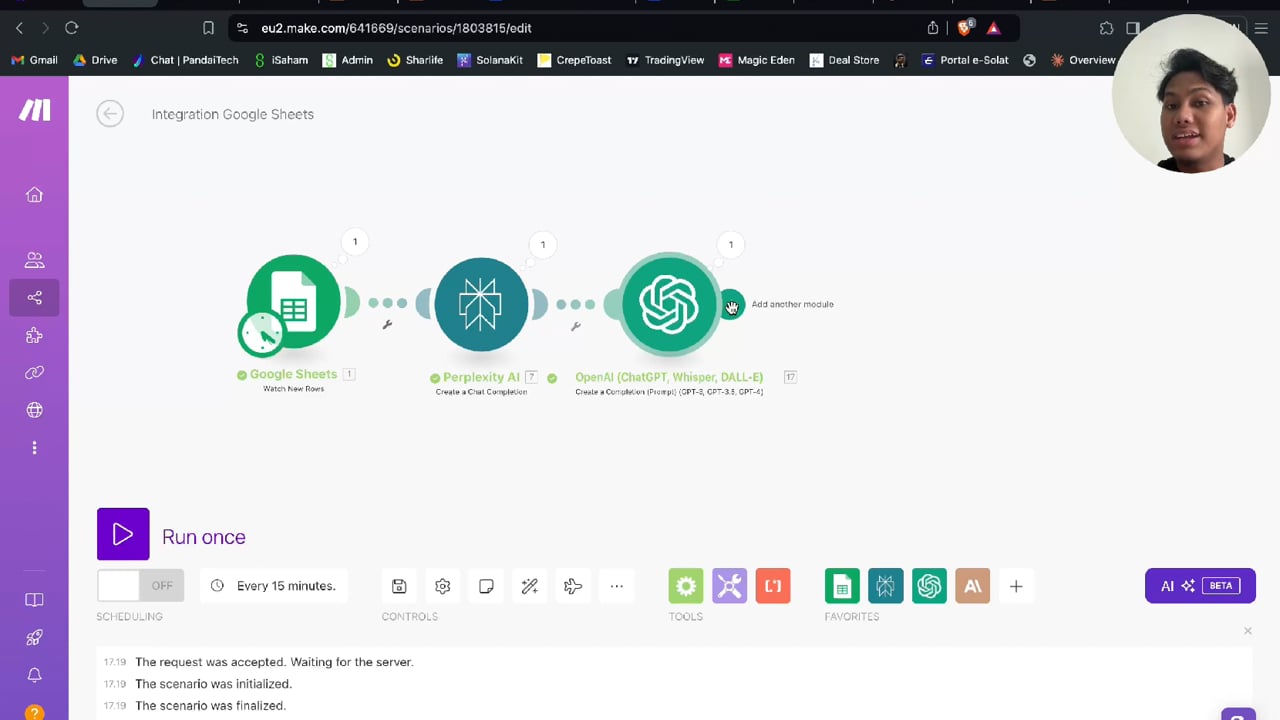Open wrench between Perplexity and OpenAI

click(x=575, y=325)
